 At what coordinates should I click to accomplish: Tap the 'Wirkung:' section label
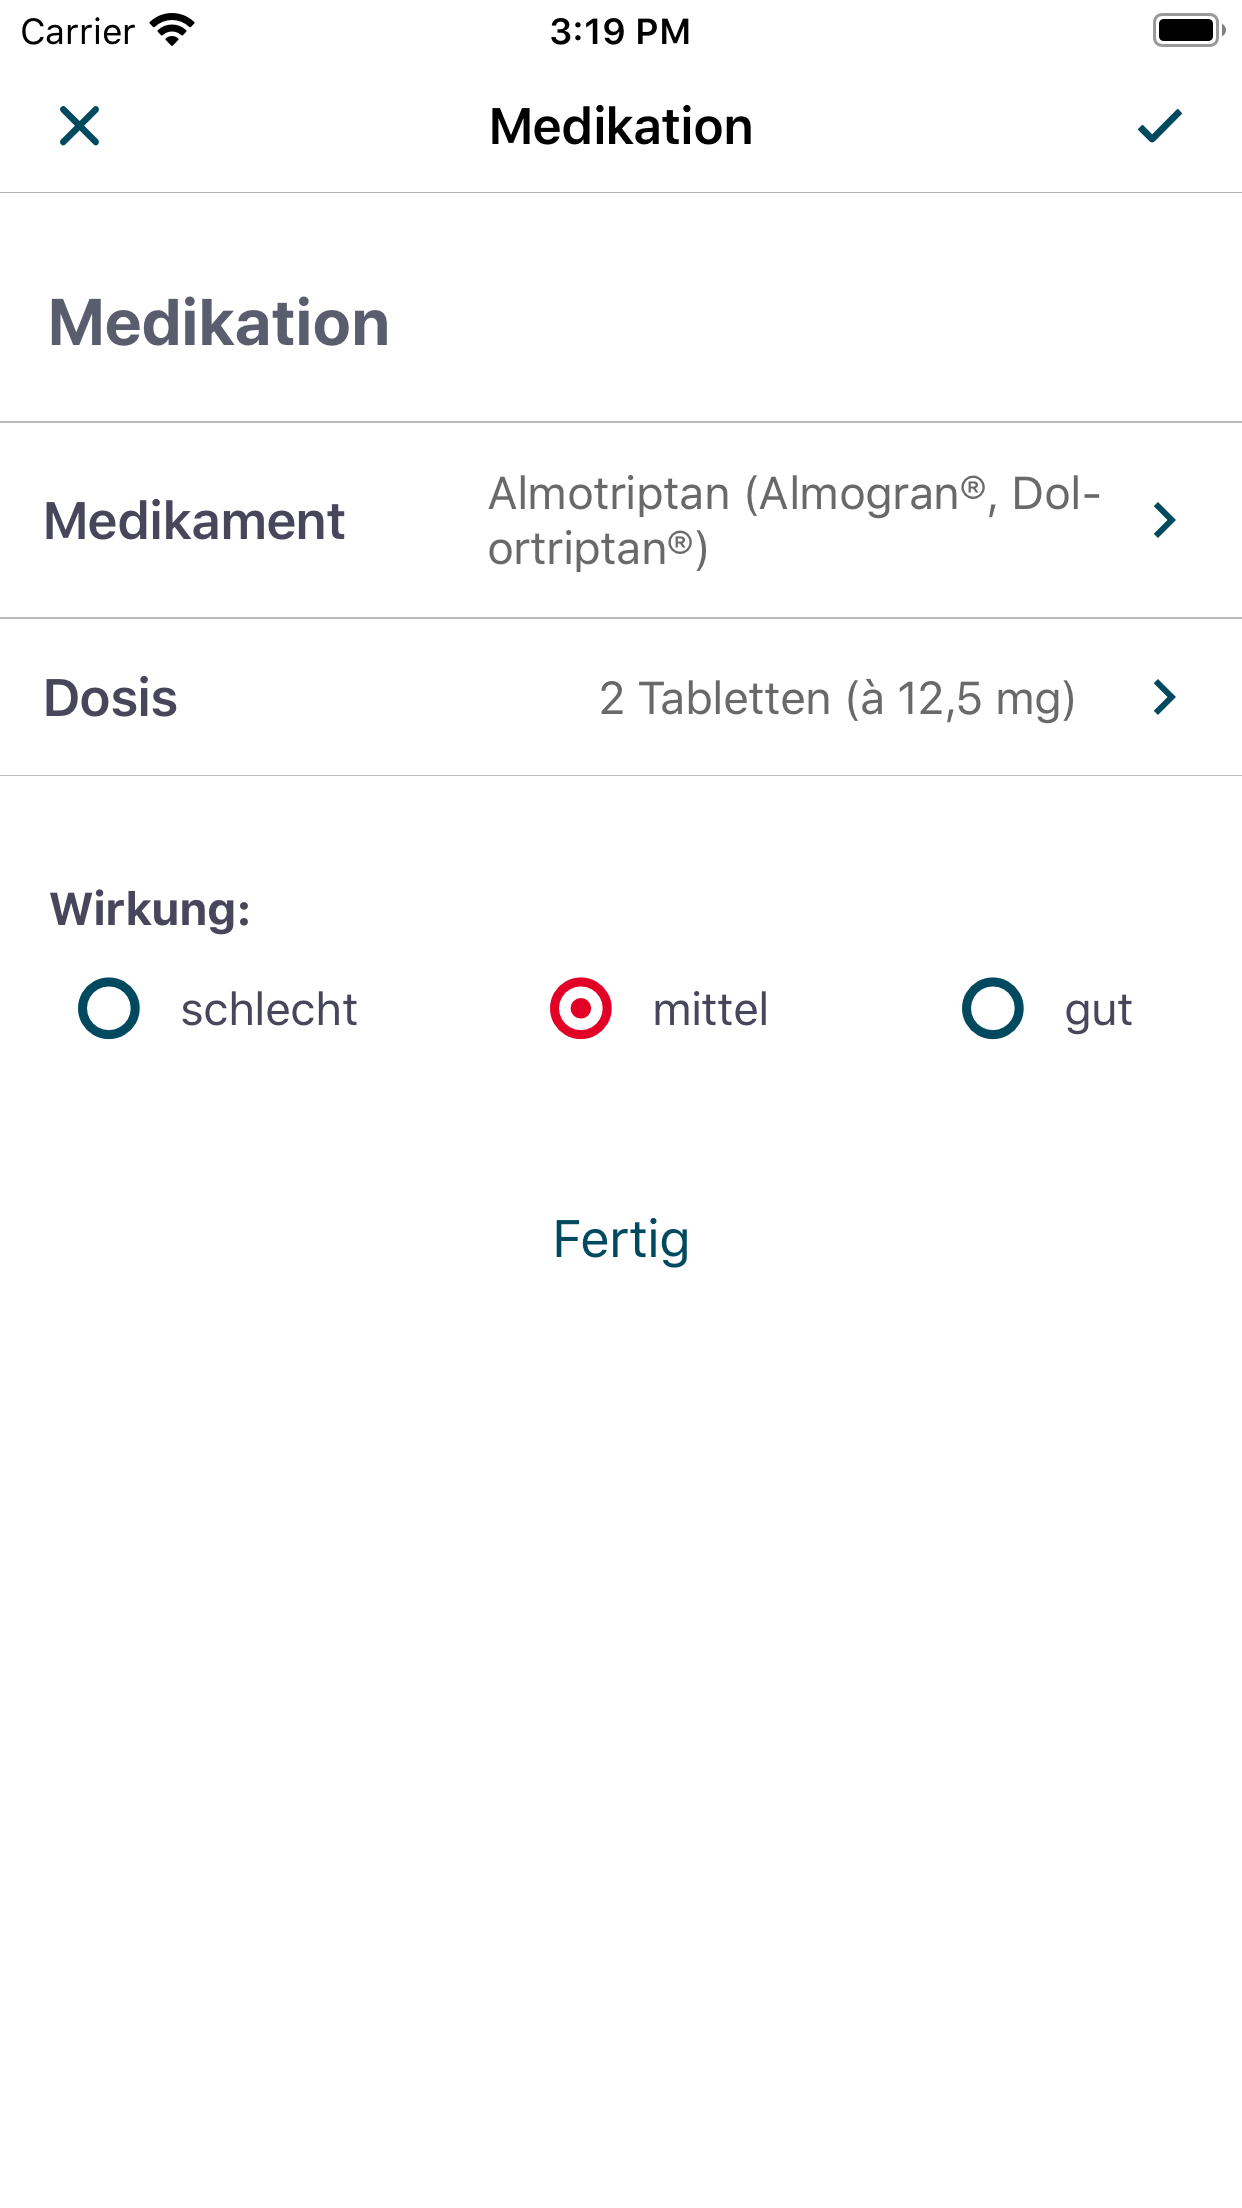click(150, 909)
